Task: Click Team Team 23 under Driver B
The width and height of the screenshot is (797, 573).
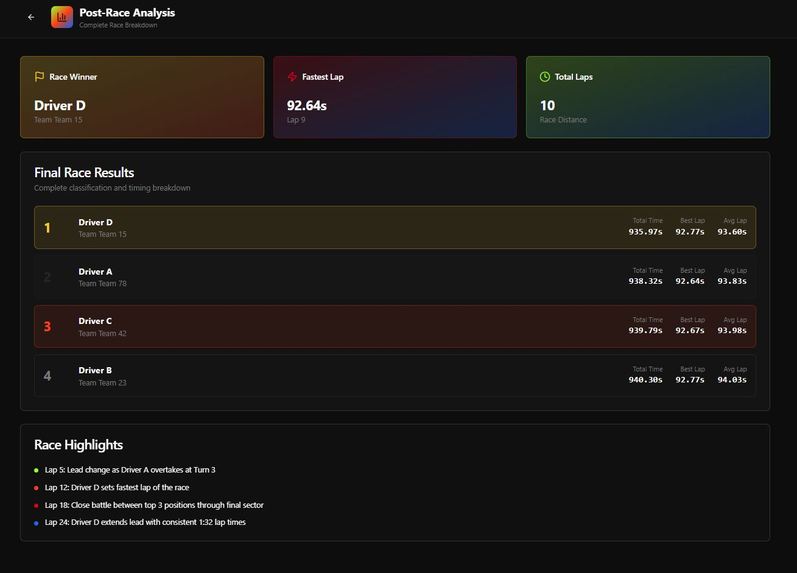Action: pyautogui.click(x=102, y=383)
